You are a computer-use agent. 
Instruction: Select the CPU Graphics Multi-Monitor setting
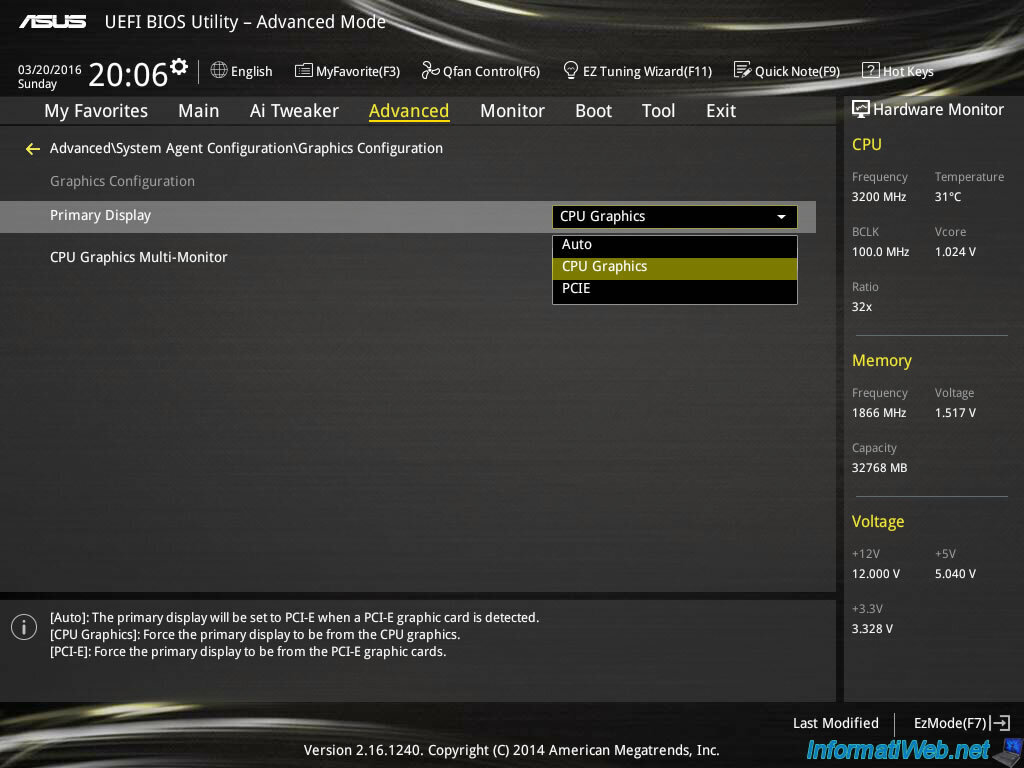click(138, 257)
